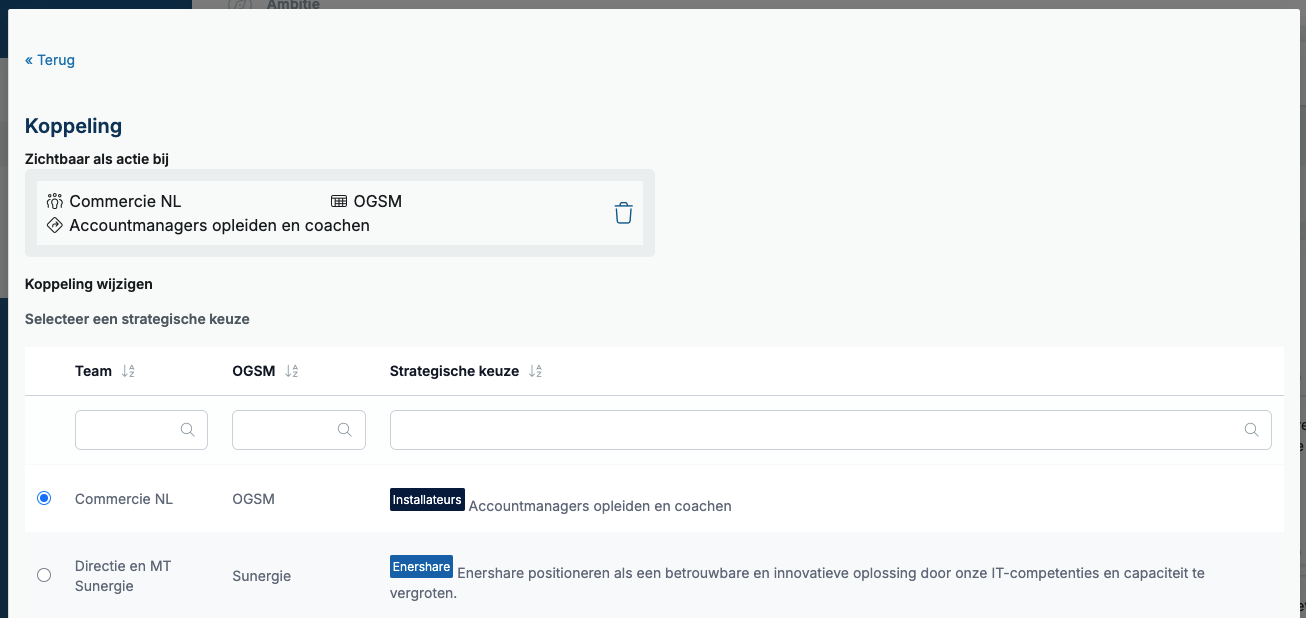
Task: Click the « Terug link
Action: (x=49, y=59)
